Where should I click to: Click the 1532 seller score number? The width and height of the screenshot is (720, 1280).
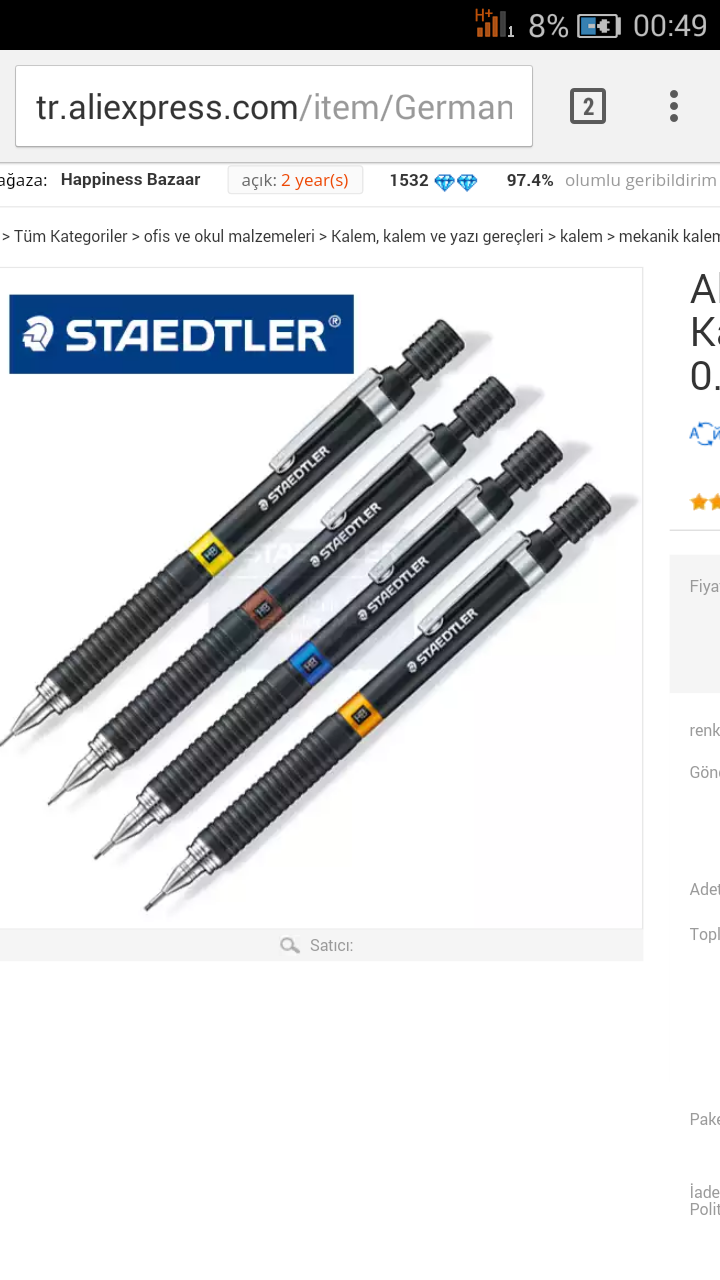pyautogui.click(x=409, y=180)
